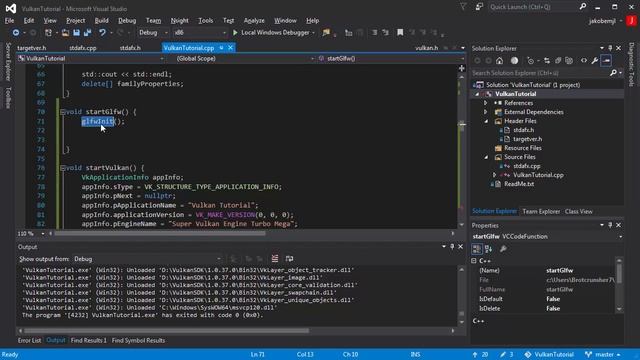Toggle auto-hide pin on Solution Explorer
The image size is (640, 360).
pos(610,48)
